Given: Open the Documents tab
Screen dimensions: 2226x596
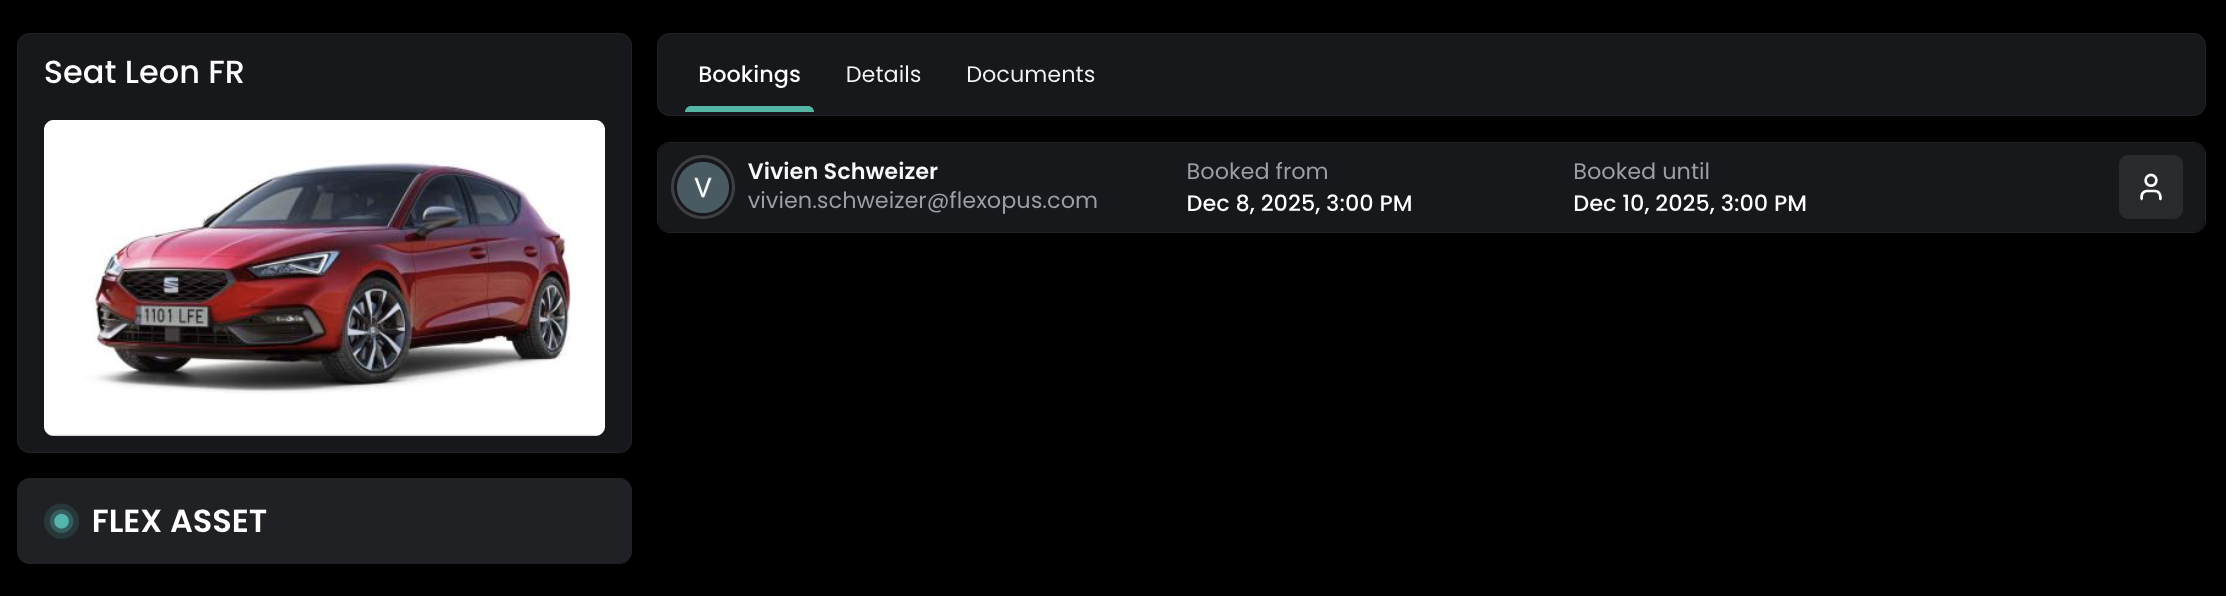Looking at the screenshot, I should click(1030, 74).
